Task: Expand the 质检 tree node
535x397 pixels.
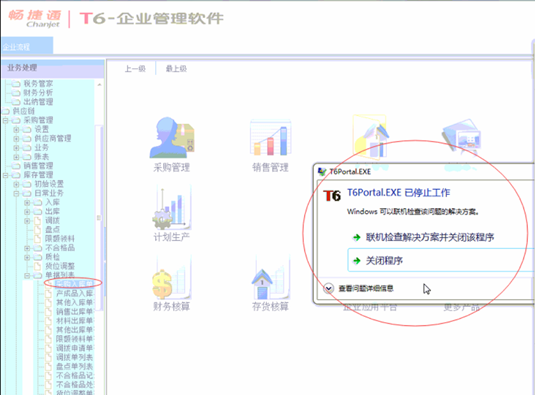Action: pyautogui.click(x=27, y=257)
